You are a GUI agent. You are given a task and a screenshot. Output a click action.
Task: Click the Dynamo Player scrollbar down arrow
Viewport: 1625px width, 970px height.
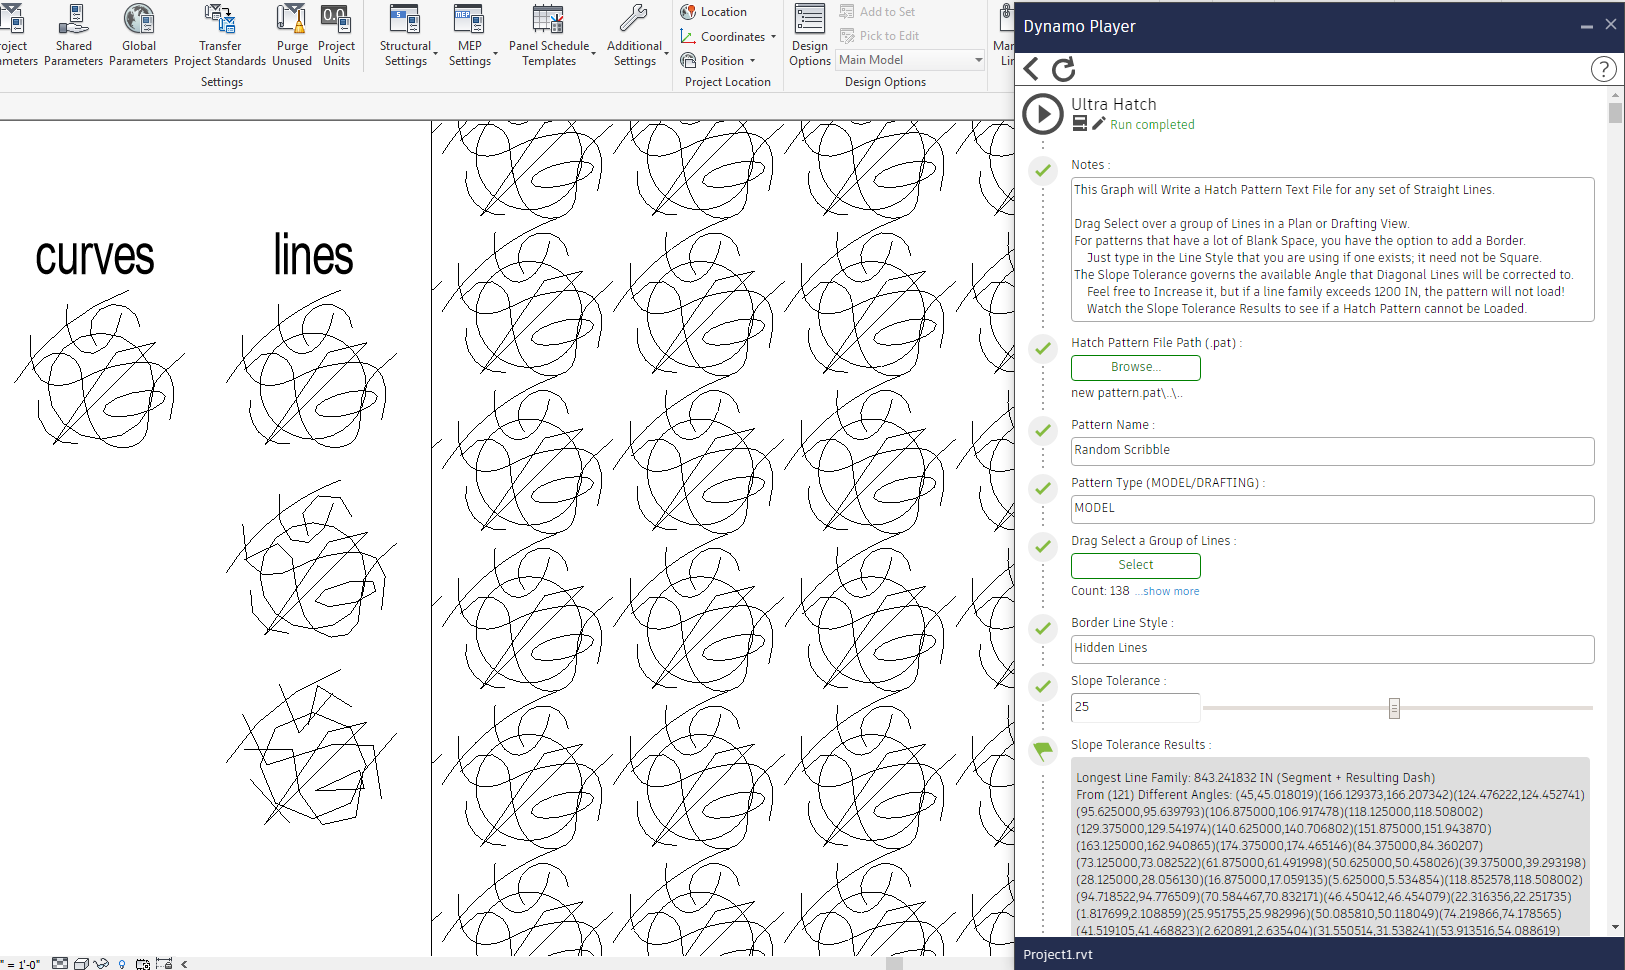pos(1616,928)
